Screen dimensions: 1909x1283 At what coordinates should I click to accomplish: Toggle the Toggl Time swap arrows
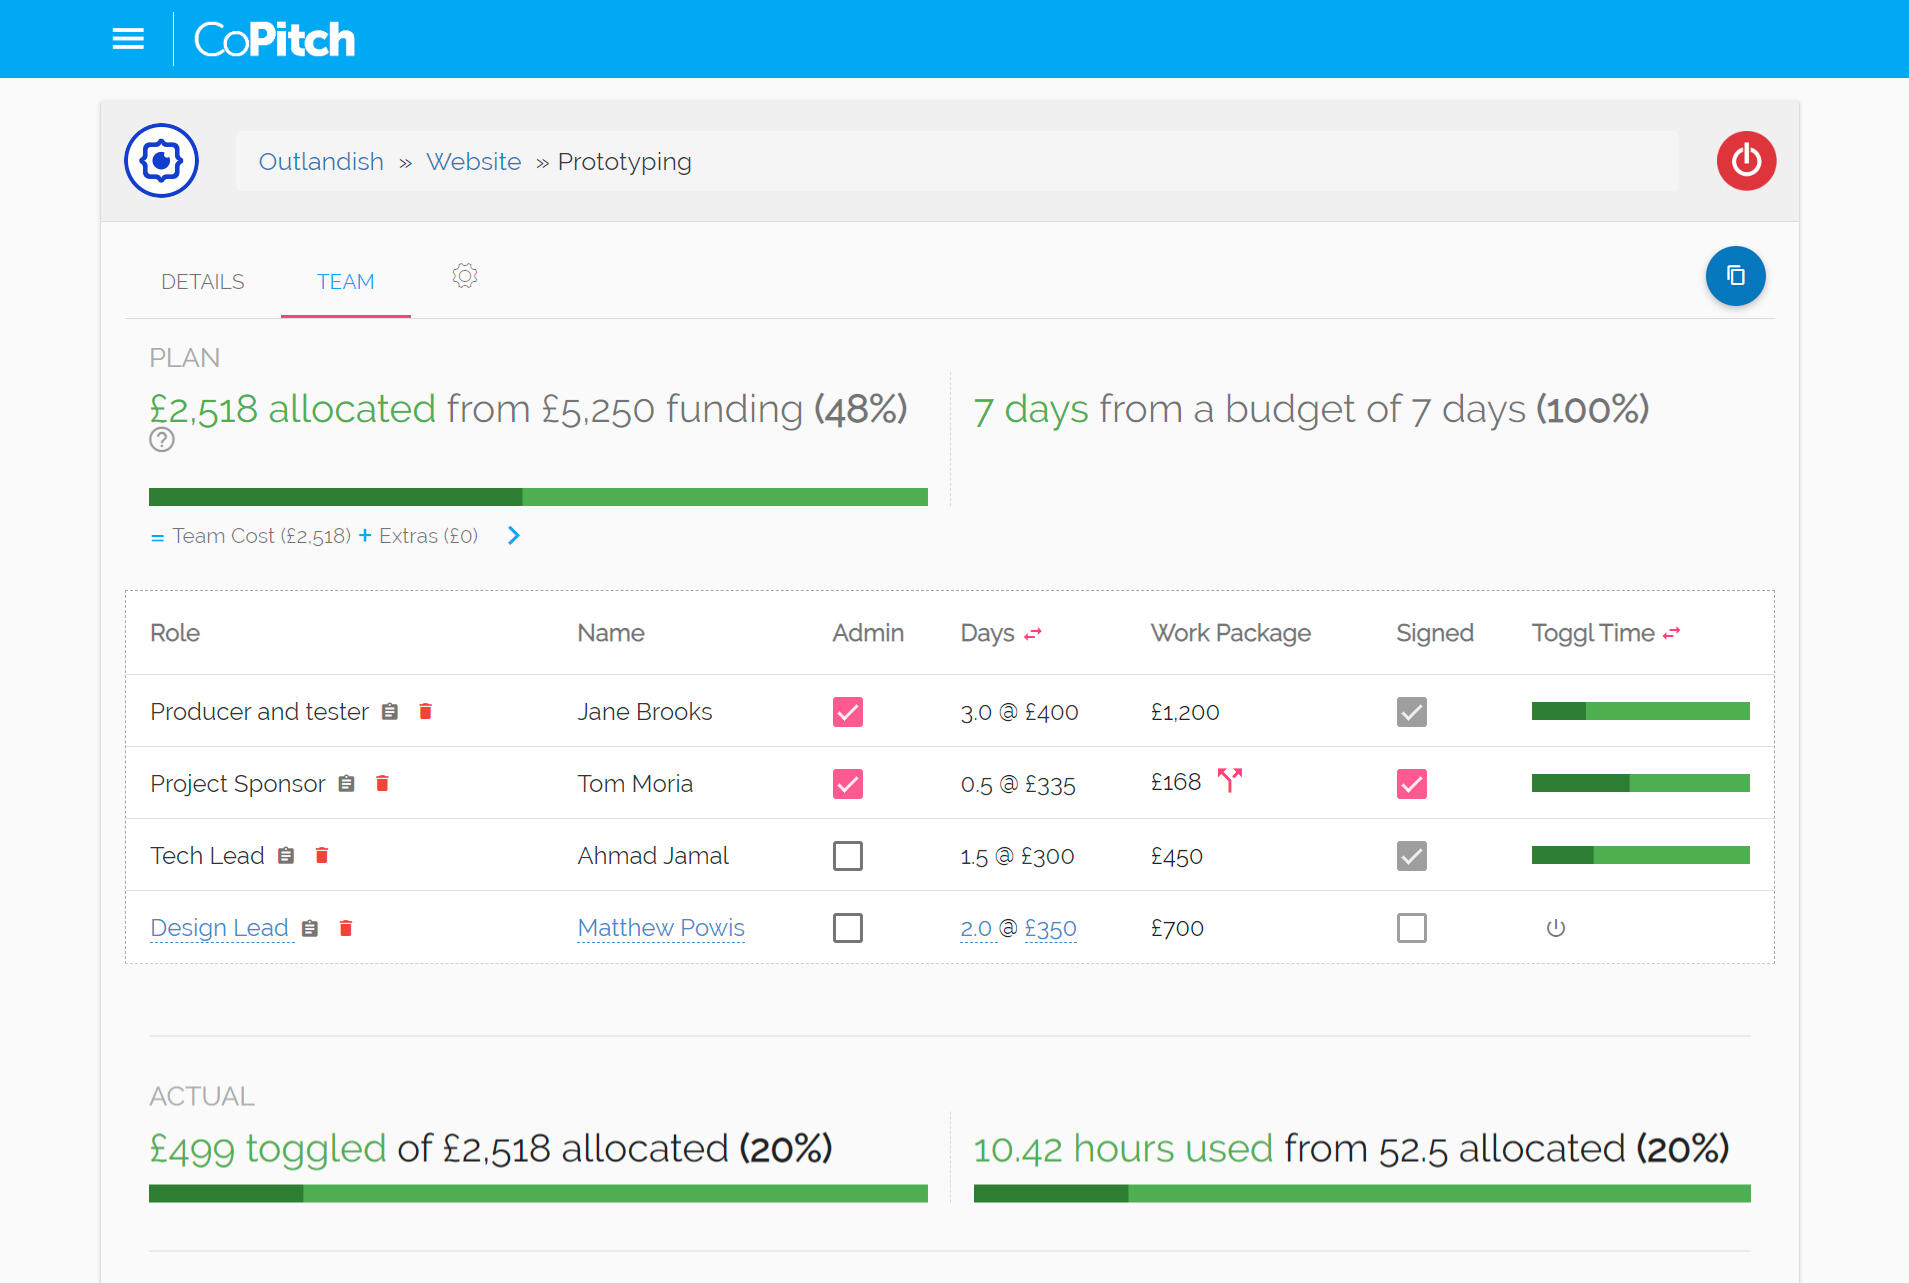pos(1671,633)
